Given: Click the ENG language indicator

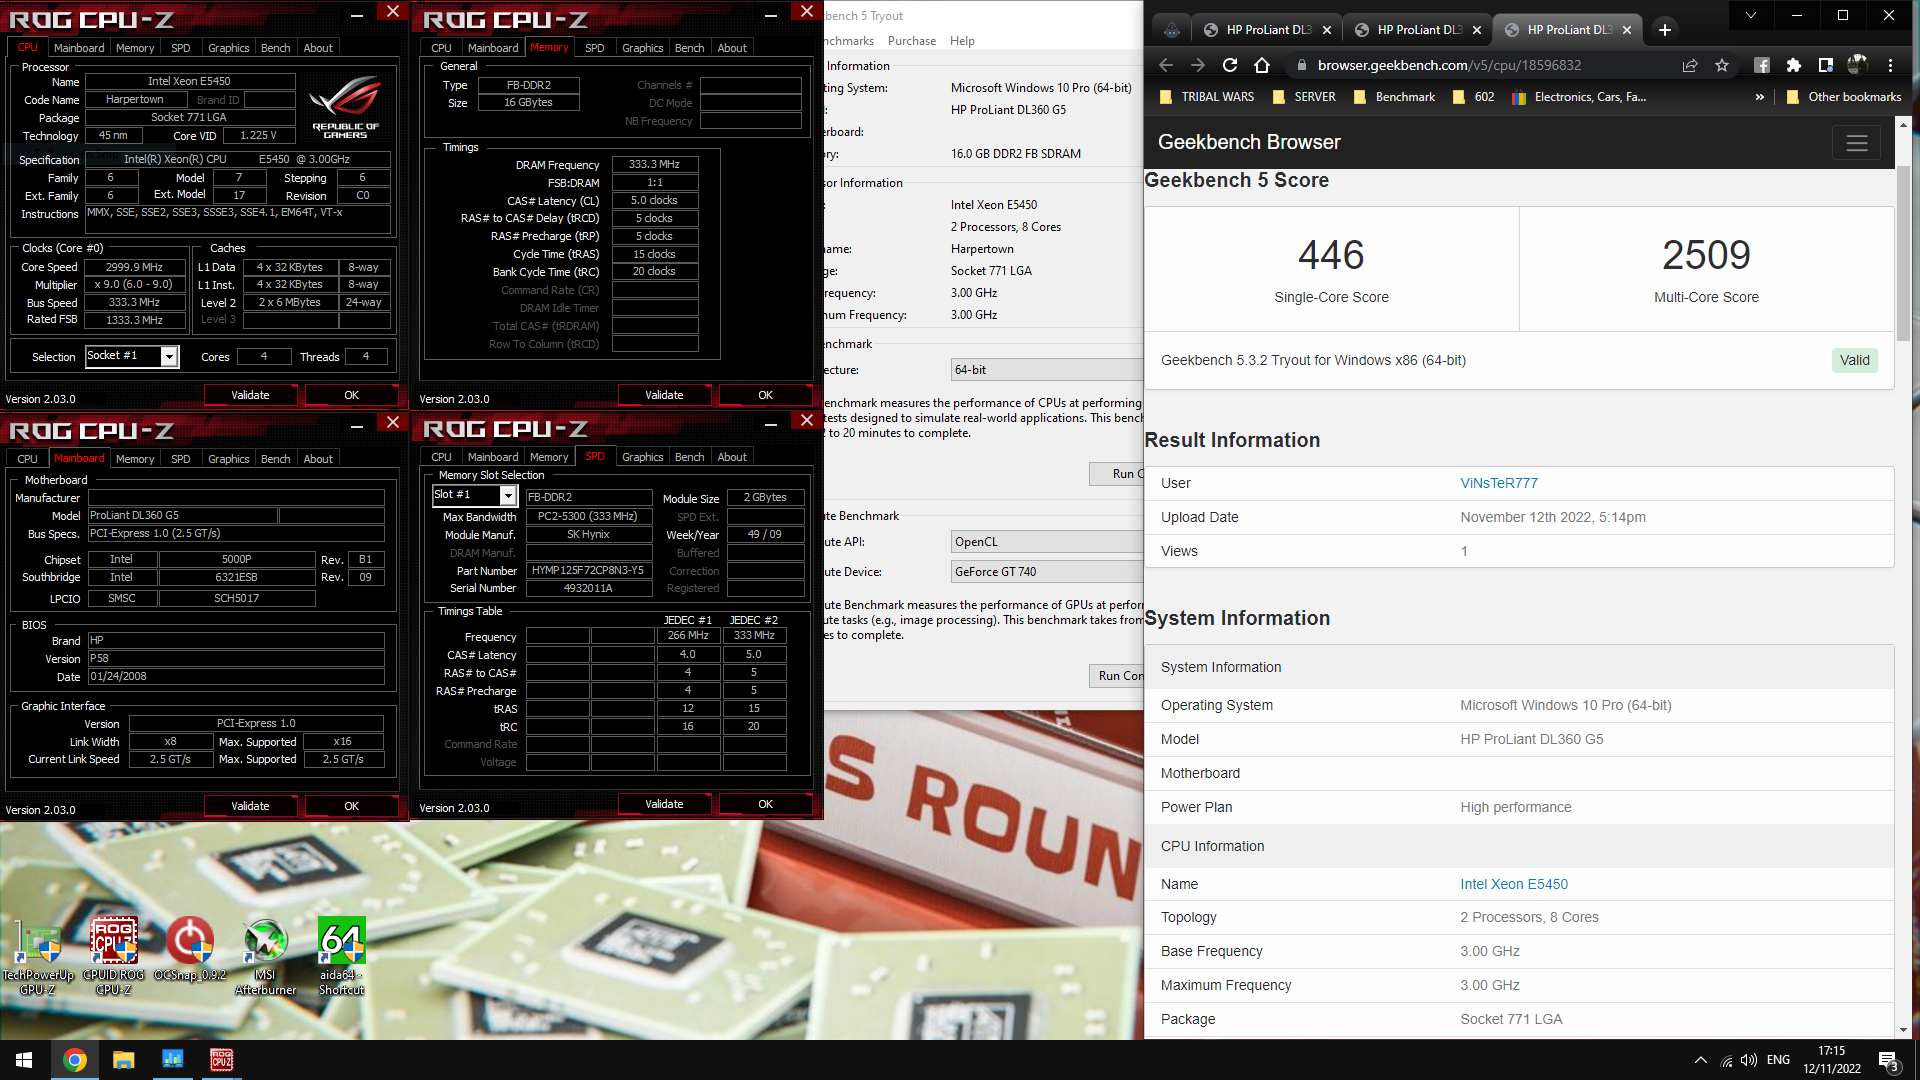Looking at the screenshot, I should [1778, 1060].
